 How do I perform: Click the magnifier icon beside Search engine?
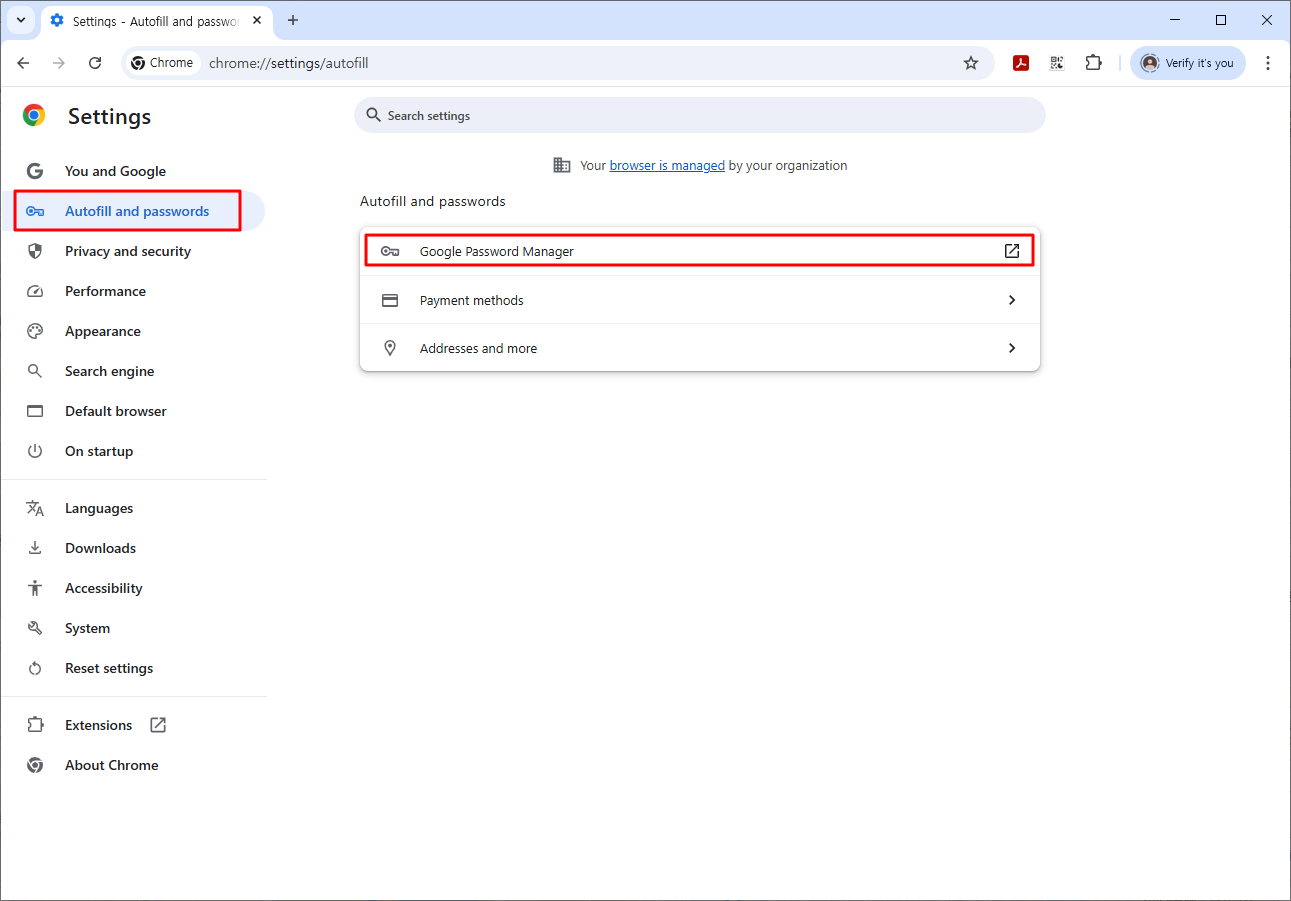(35, 371)
